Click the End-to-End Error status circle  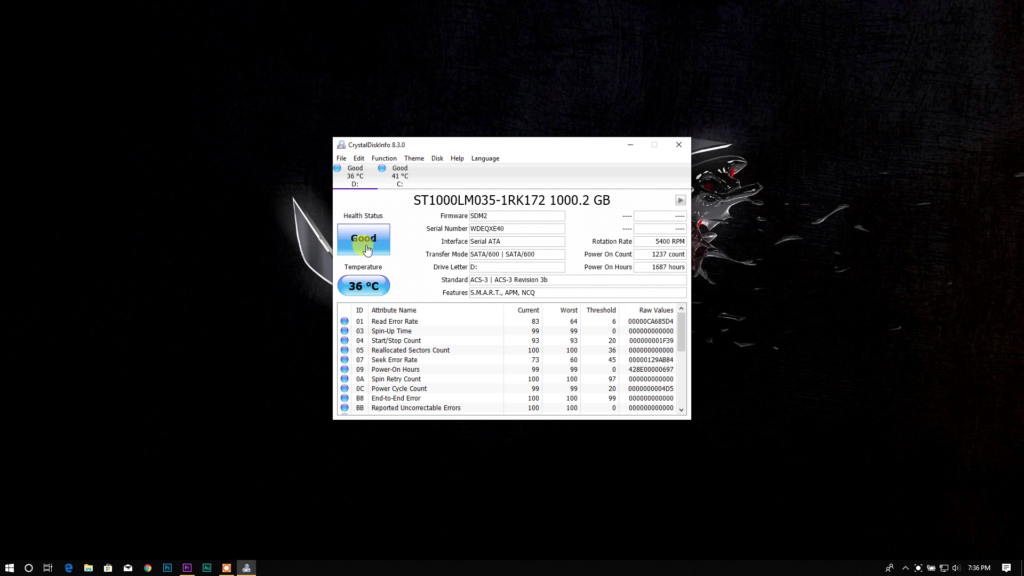point(344,398)
